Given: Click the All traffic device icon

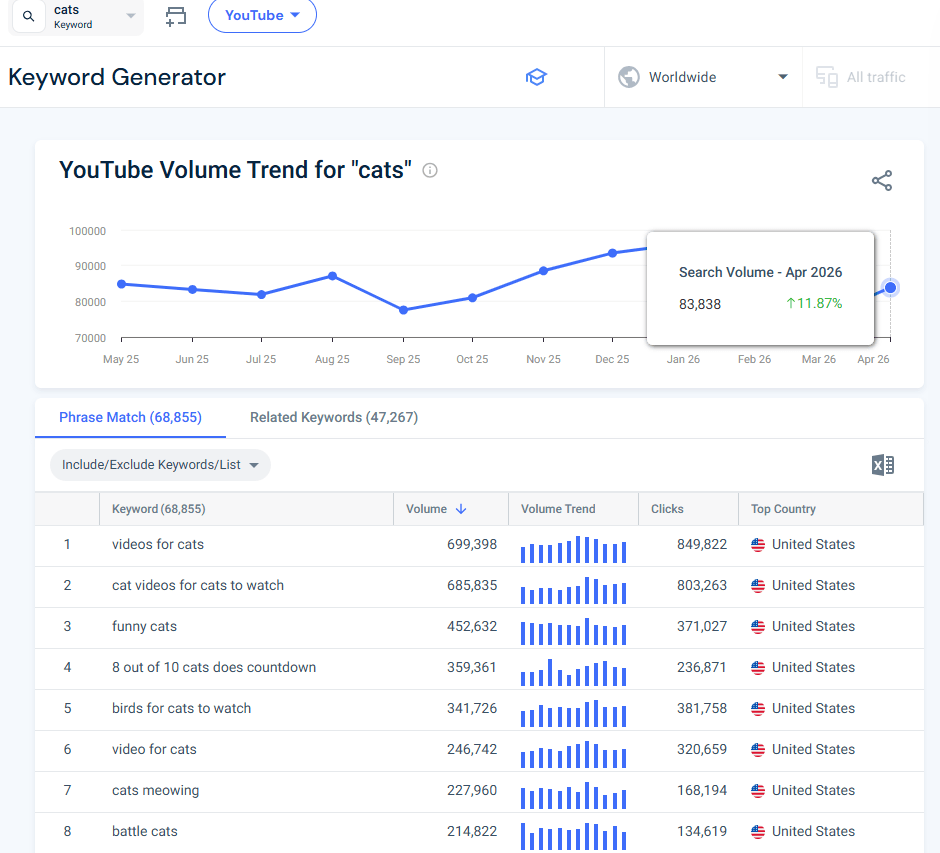Looking at the screenshot, I should click(827, 77).
